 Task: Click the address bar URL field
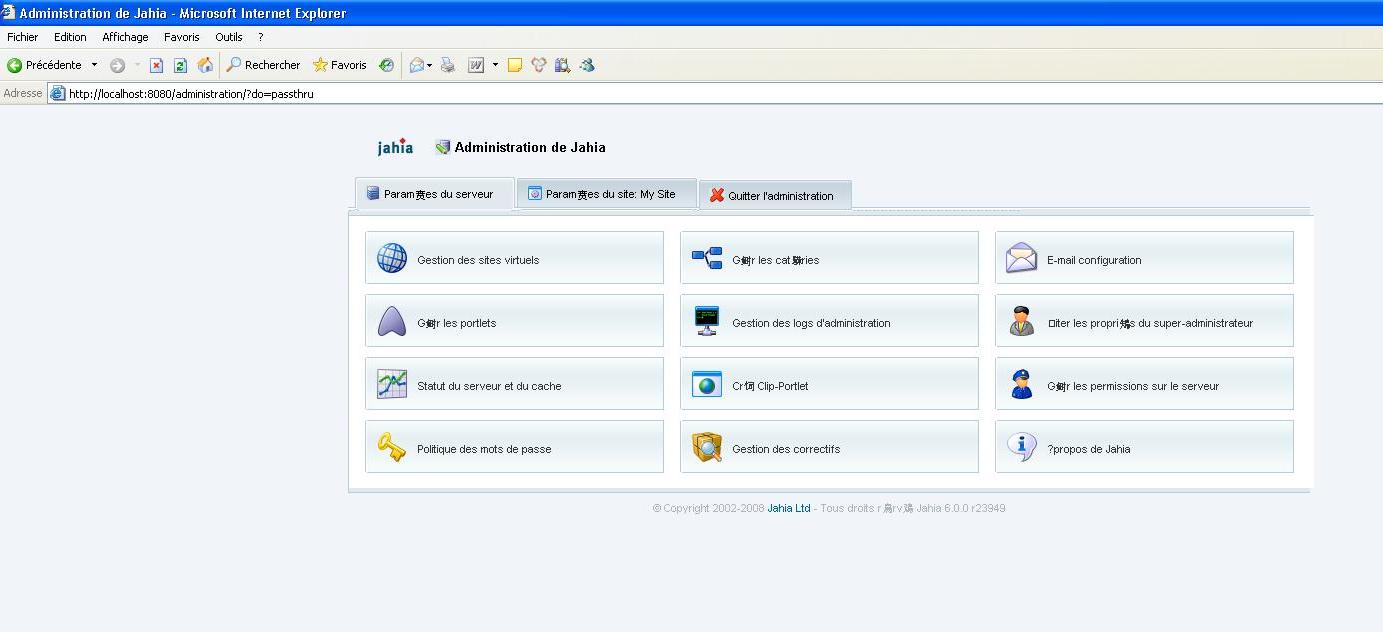tap(715, 94)
